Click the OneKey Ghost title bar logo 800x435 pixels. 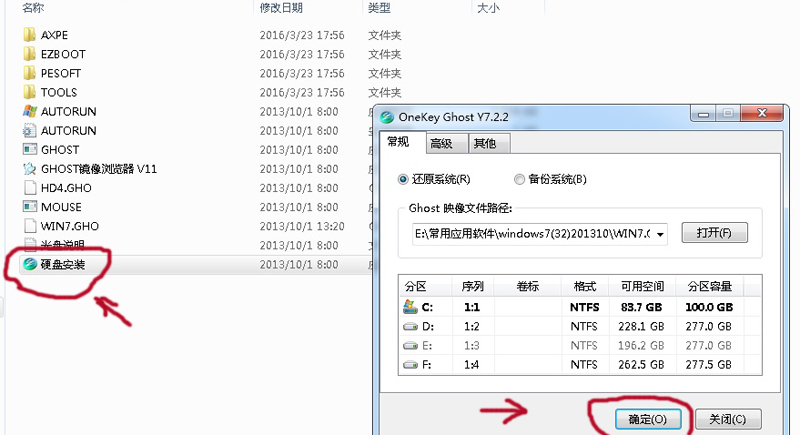coord(387,117)
